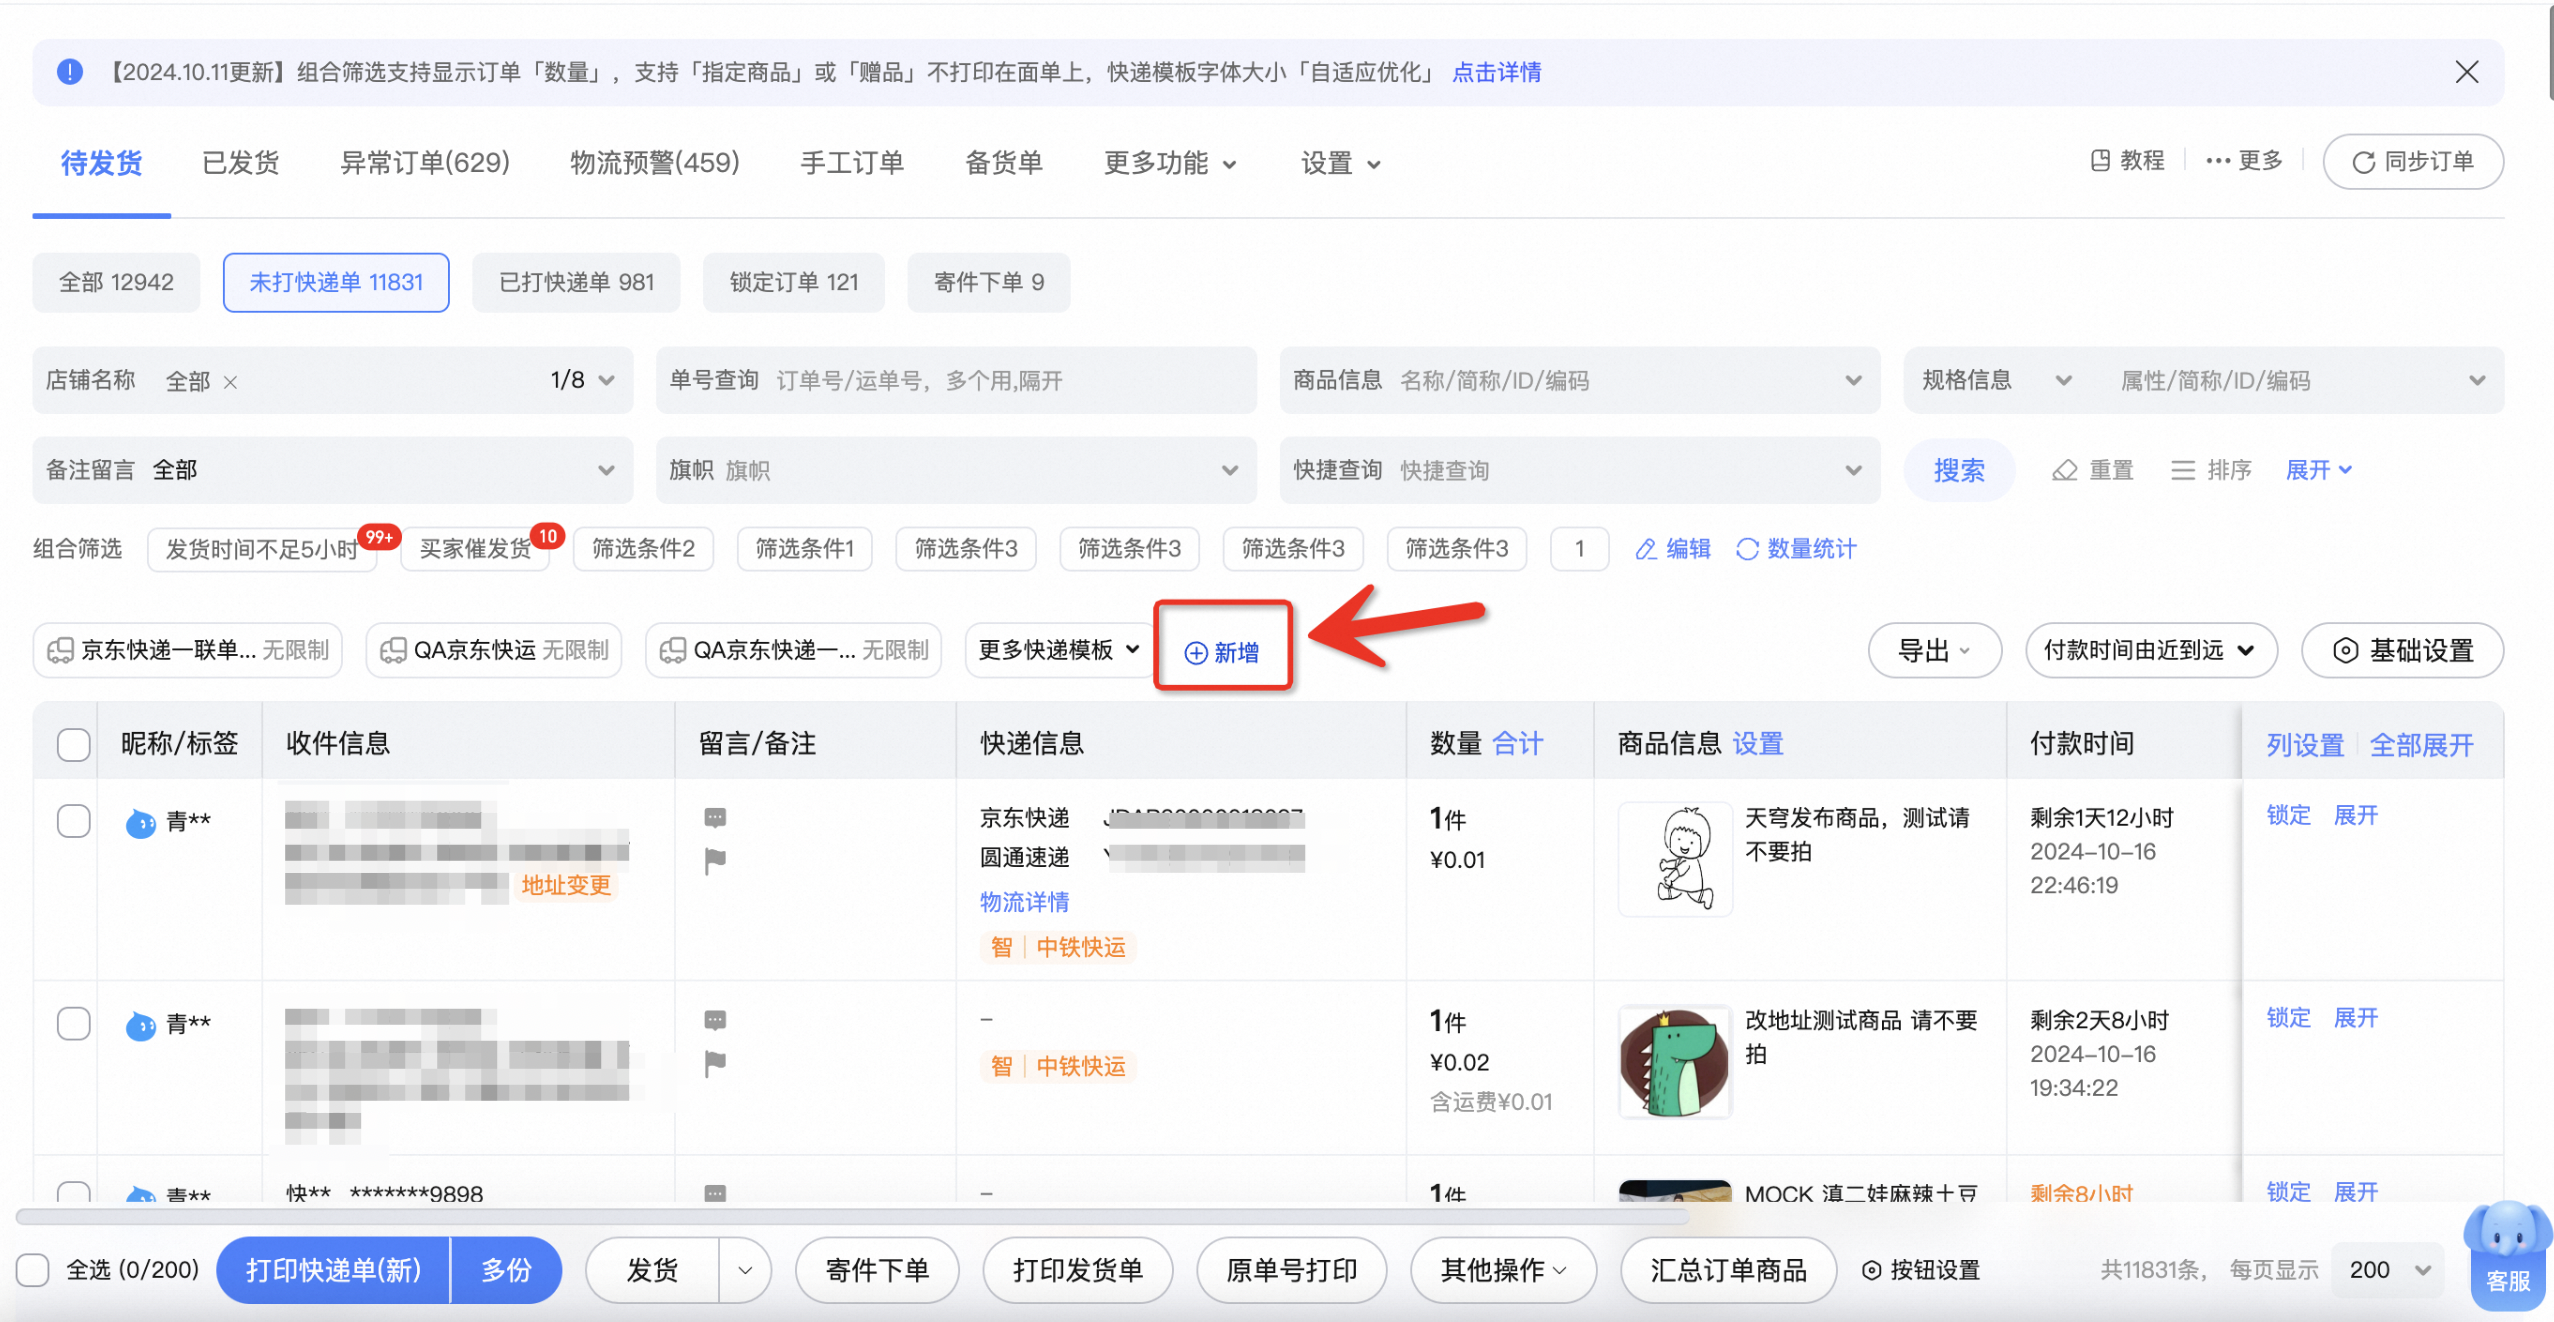The height and width of the screenshot is (1322, 2554).
Task: Select the 锁定订单 121 filter
Action: click(x=794, y=283)
